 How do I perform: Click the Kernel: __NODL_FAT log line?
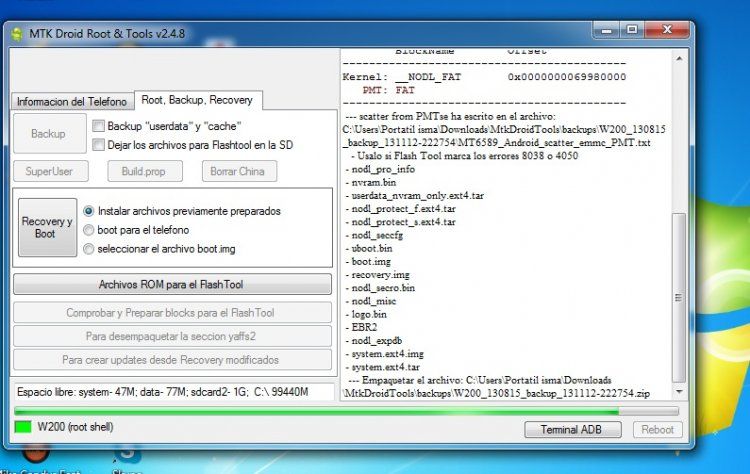(x=484, y=77)
